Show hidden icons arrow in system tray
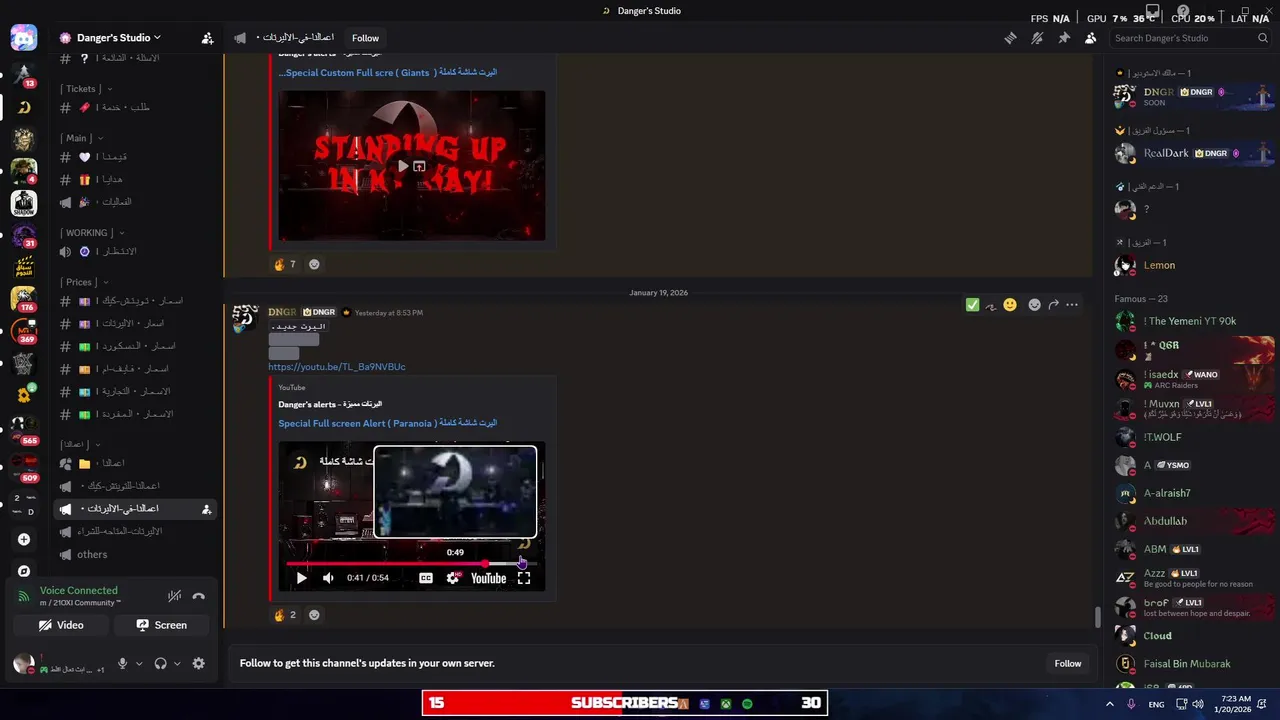Image resolution: width=1280 pixels, height=720 pixels. click(1109, 704)
